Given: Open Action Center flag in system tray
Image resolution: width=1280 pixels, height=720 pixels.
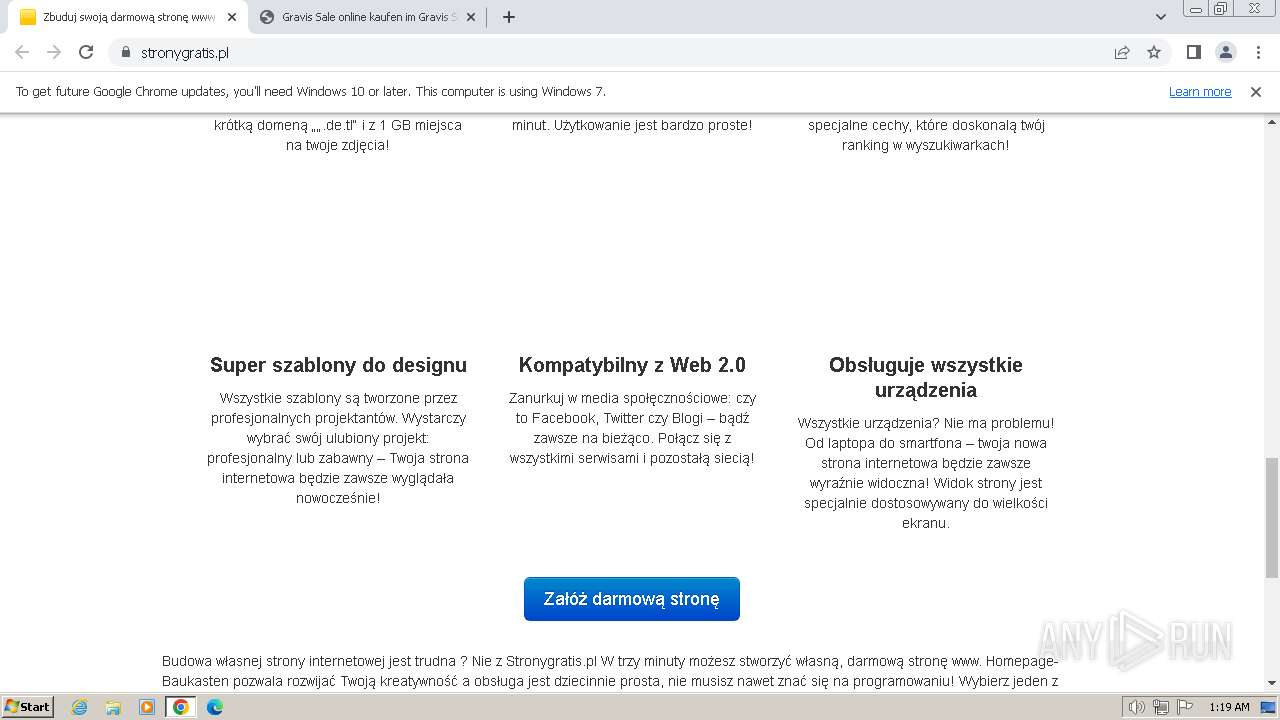Looking at the screenshot, I should pos(1185,707).
